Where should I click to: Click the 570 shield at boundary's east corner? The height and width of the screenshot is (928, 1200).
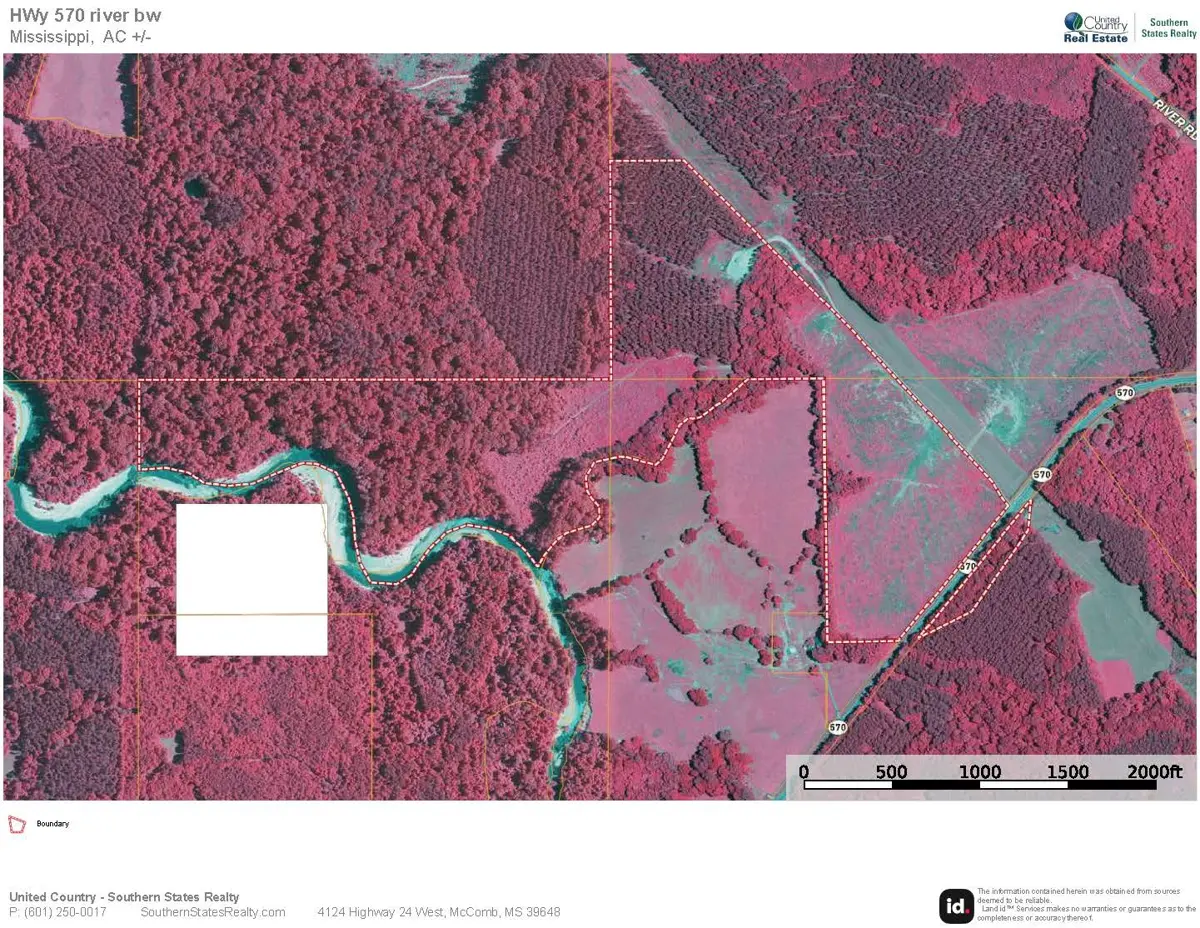(1042, 475)
